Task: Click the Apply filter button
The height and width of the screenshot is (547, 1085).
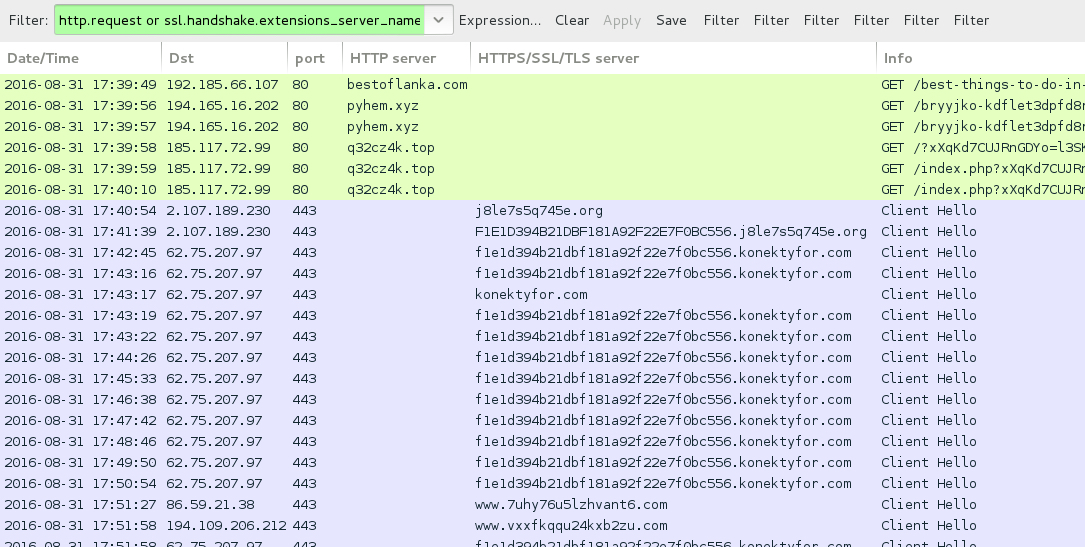Action: [x=622, y=20]
